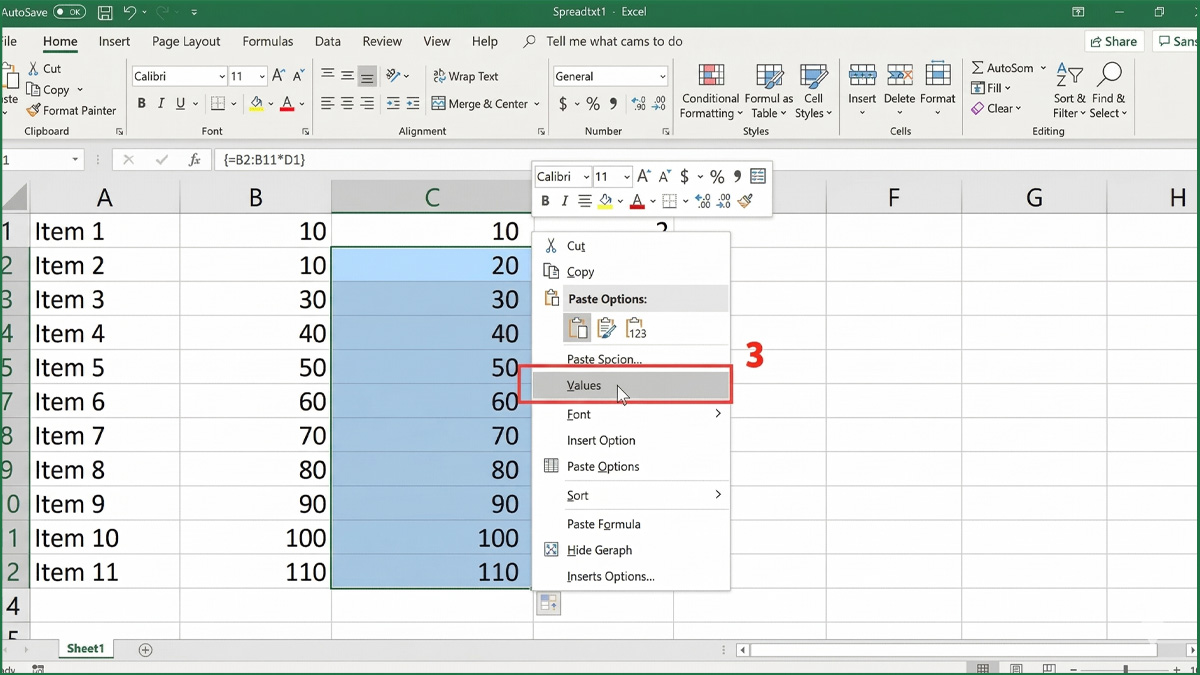The image size is (1200, 675).
Task: Click the Save floppy disk icon
Action: (x=104, y=13)
